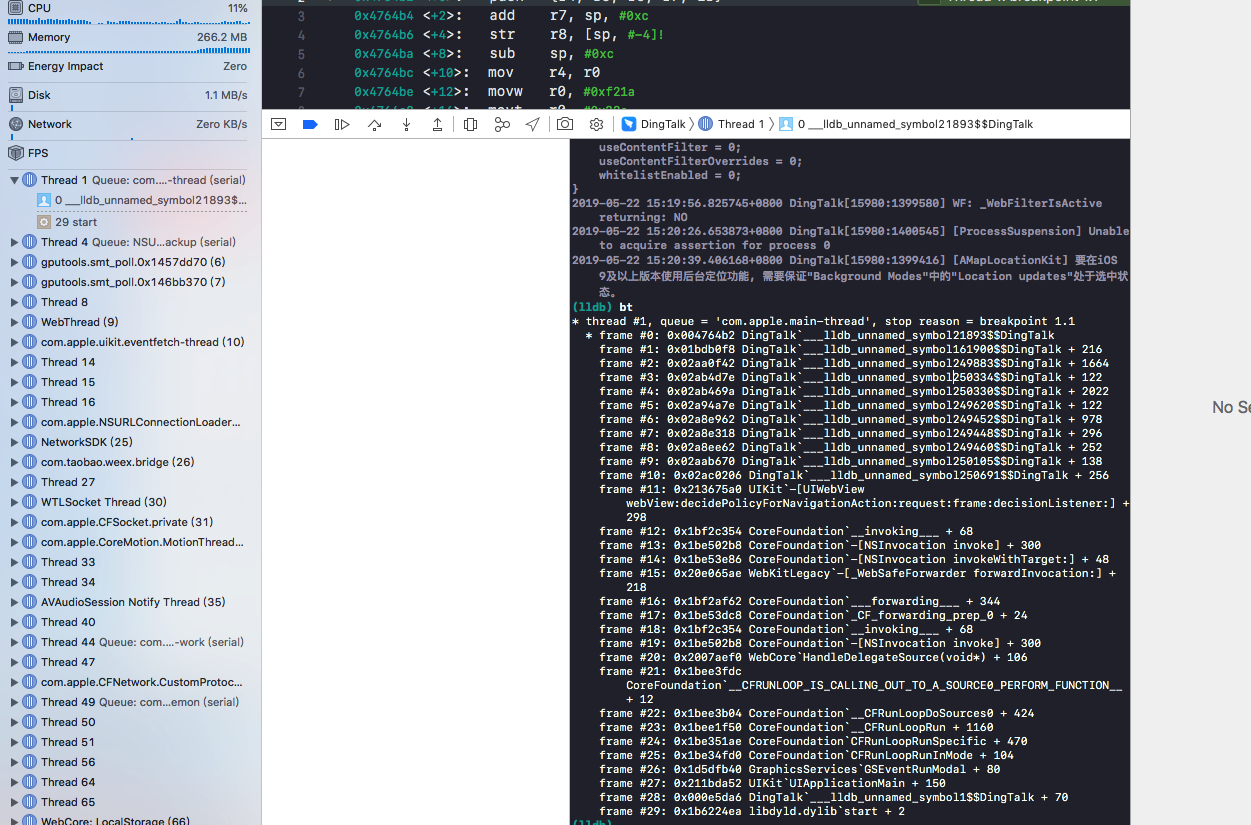Toggle the debug area visibility

[x=278, y=124]
